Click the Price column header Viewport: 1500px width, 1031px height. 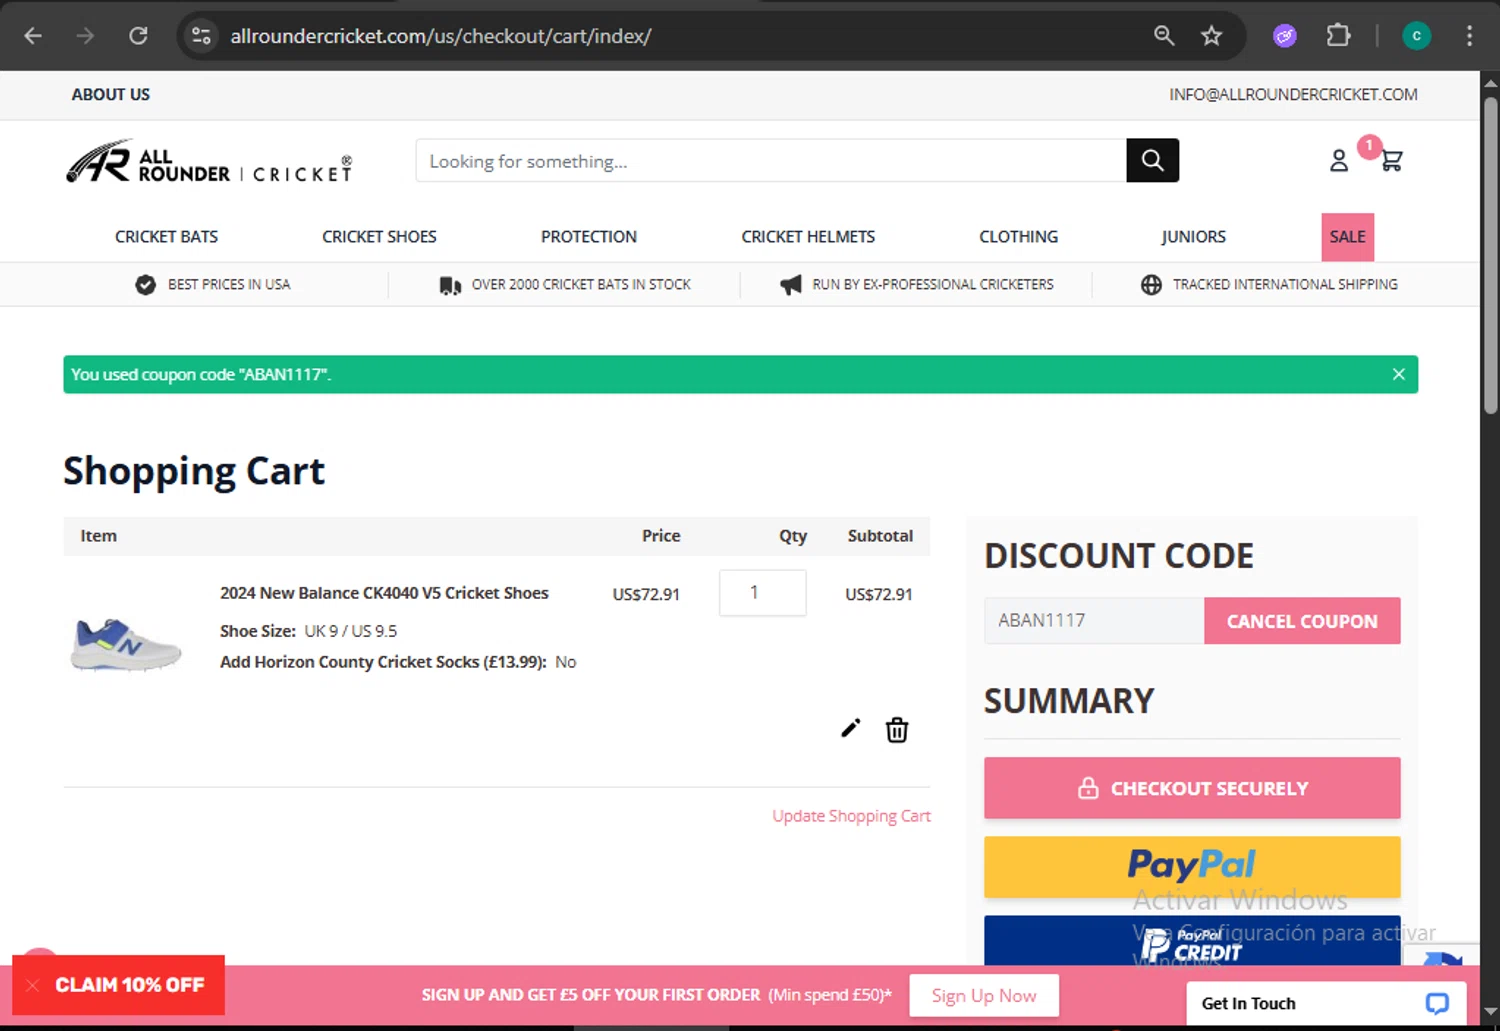[x=661, y=536]
